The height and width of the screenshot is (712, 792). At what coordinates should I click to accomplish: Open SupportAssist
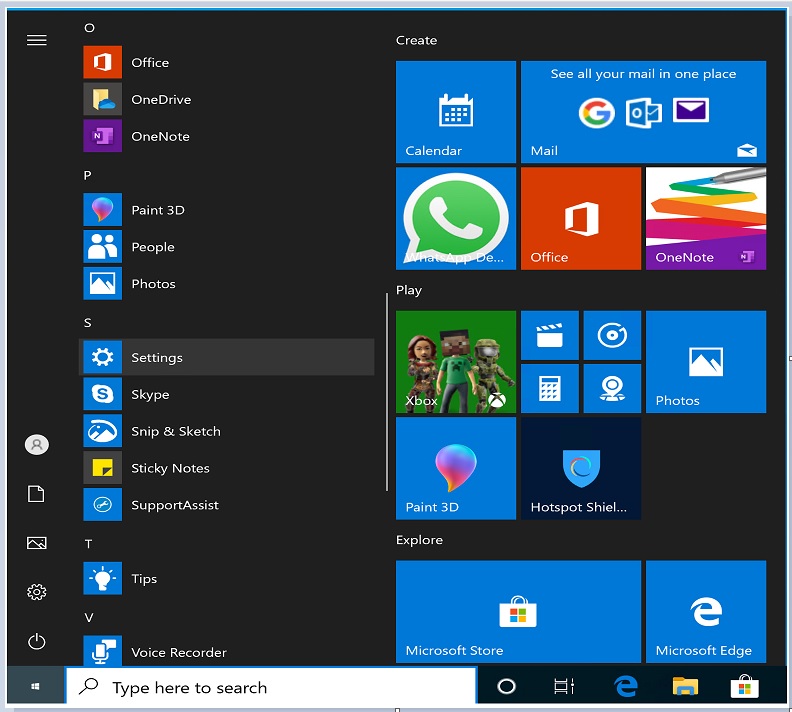click(226, 505)
